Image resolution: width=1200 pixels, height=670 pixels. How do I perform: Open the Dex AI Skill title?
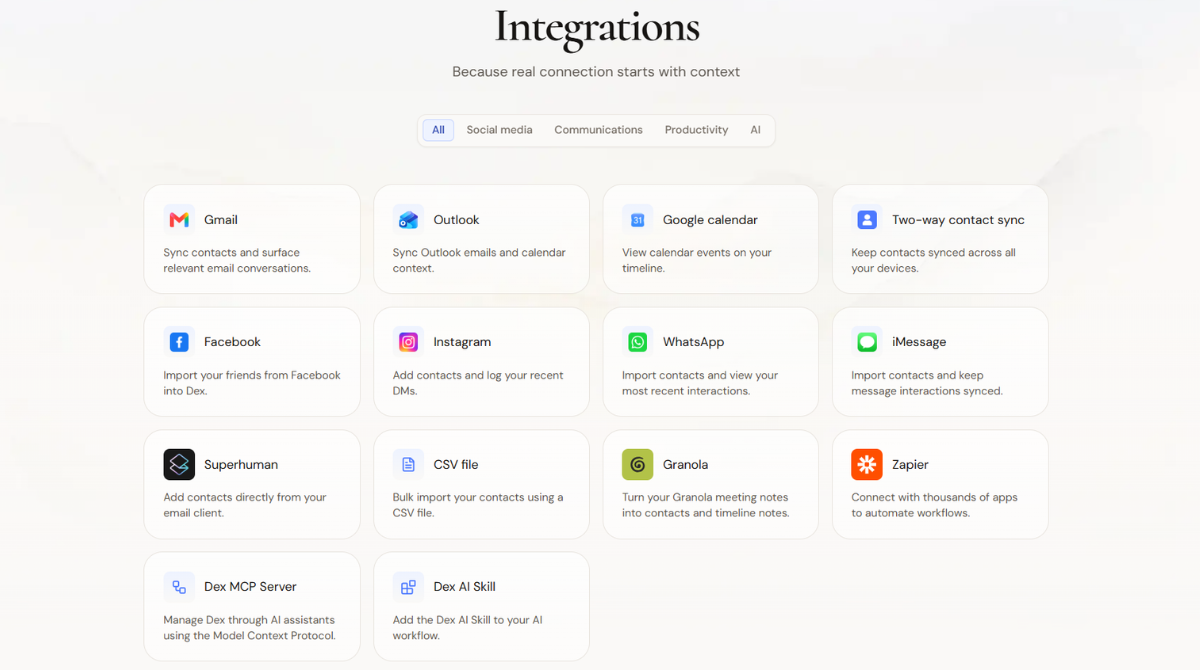click(x=464, y=587)
